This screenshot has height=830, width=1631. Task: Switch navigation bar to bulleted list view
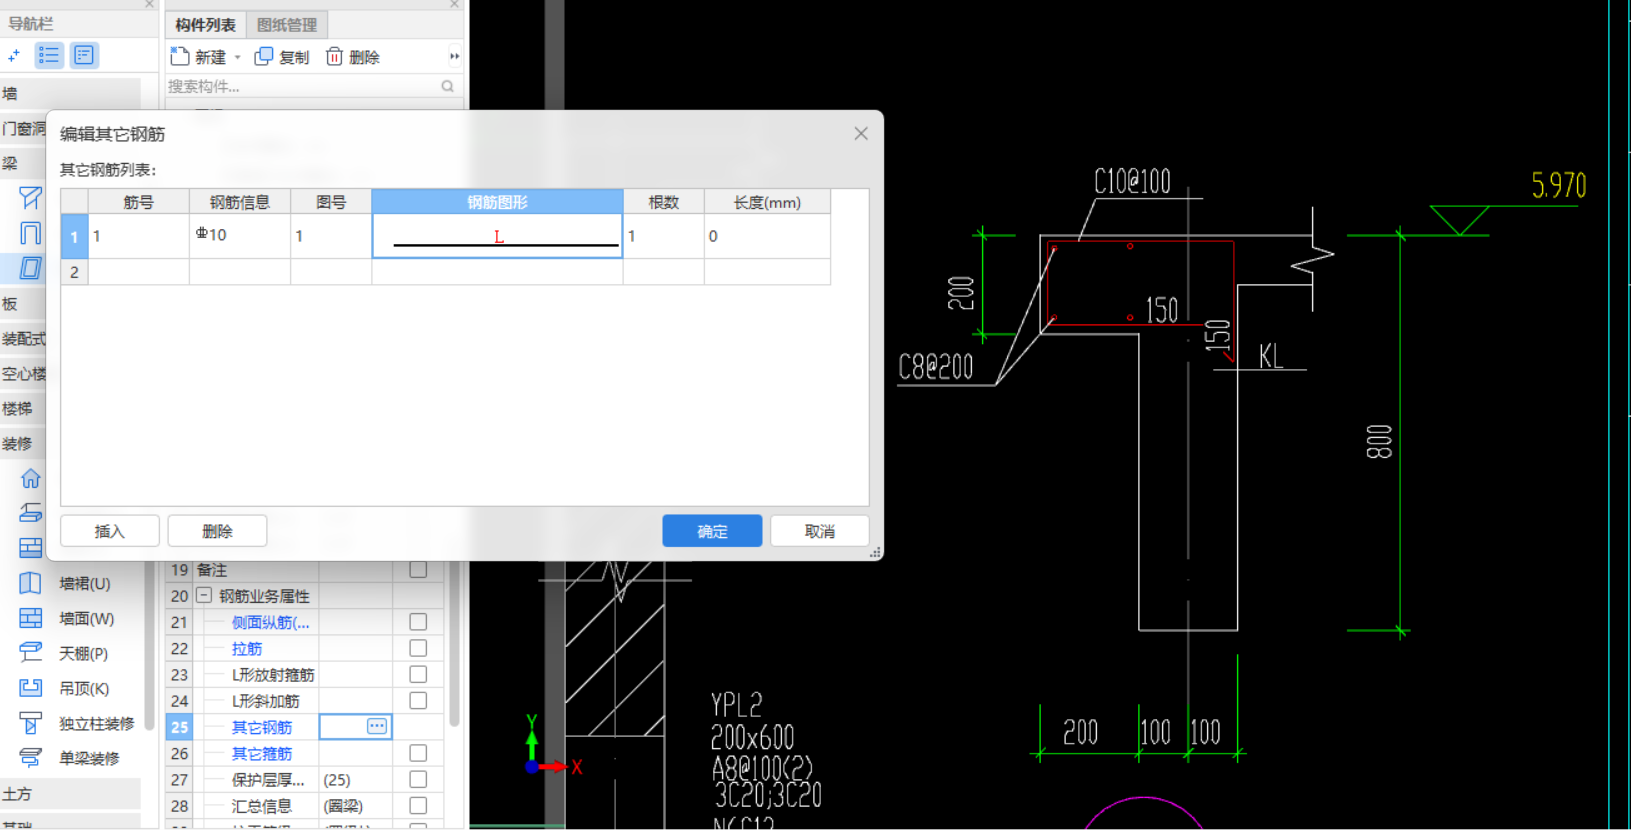pyautogui.click(x=49, y=56)
